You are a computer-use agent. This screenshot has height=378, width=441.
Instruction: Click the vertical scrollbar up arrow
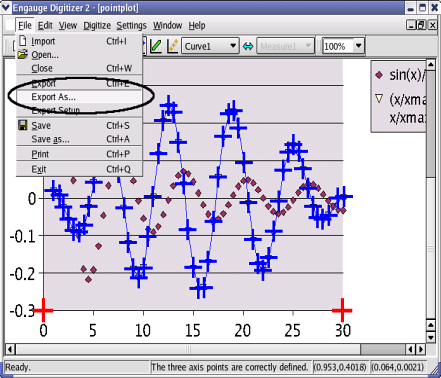431,64
